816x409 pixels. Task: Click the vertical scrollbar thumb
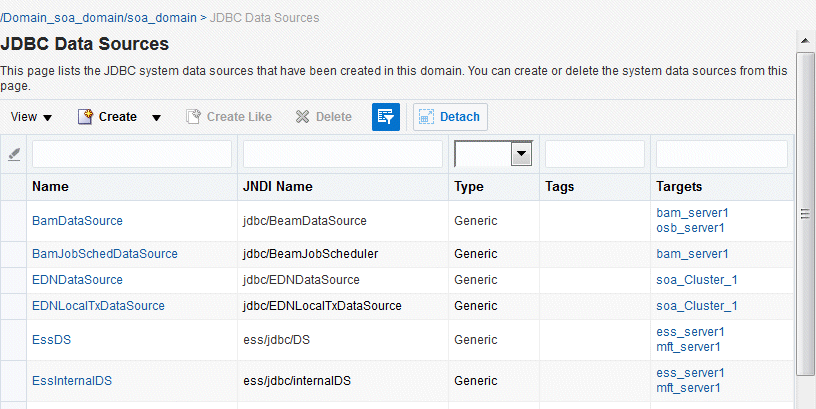pyautogui.click(x=806, y=213)
